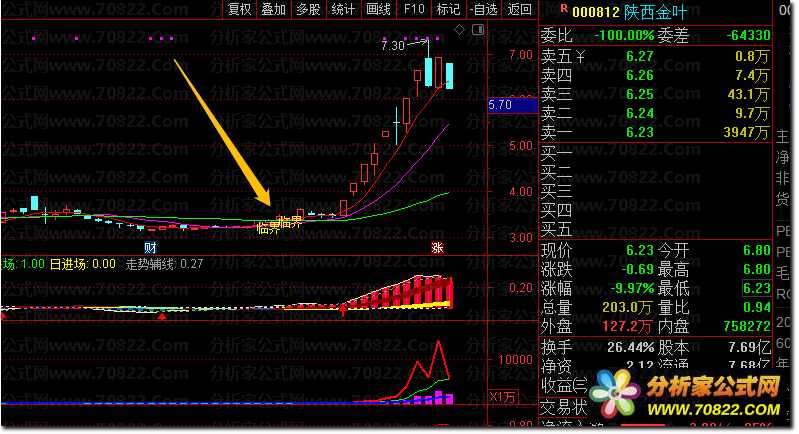The height and width of the screenshot is (434, 799).
Task: Click the 财 marker on the chart axis
Action: [x=150, y=248]
